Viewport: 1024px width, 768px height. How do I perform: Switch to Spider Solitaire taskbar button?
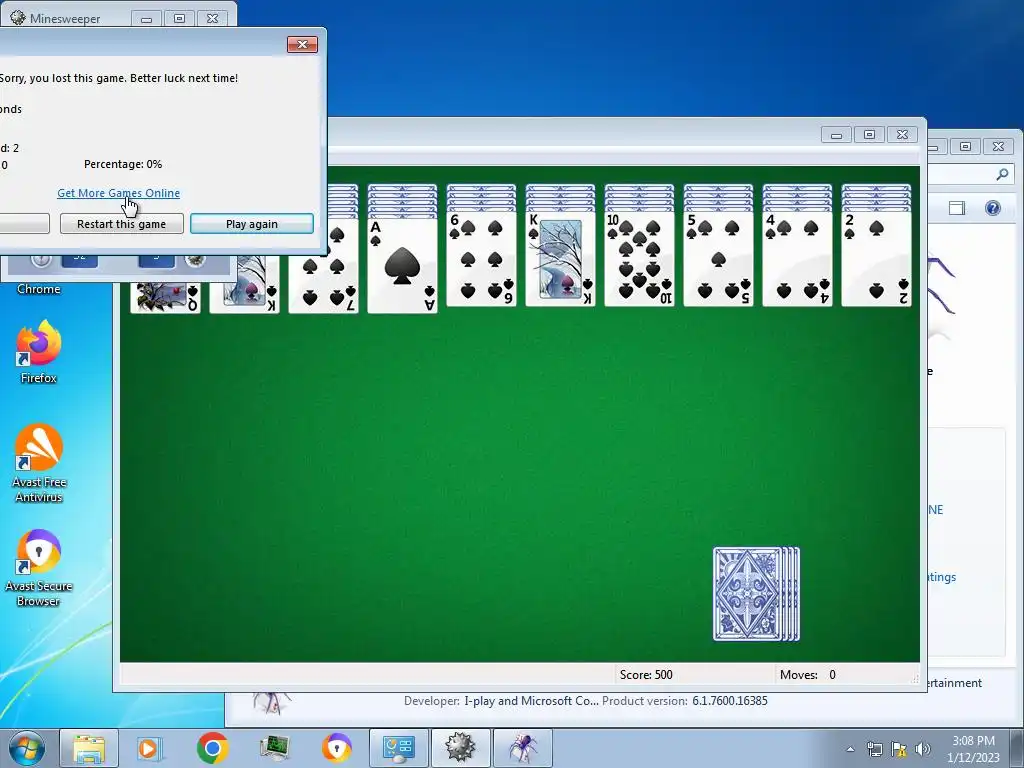click(x=523, y=748)
